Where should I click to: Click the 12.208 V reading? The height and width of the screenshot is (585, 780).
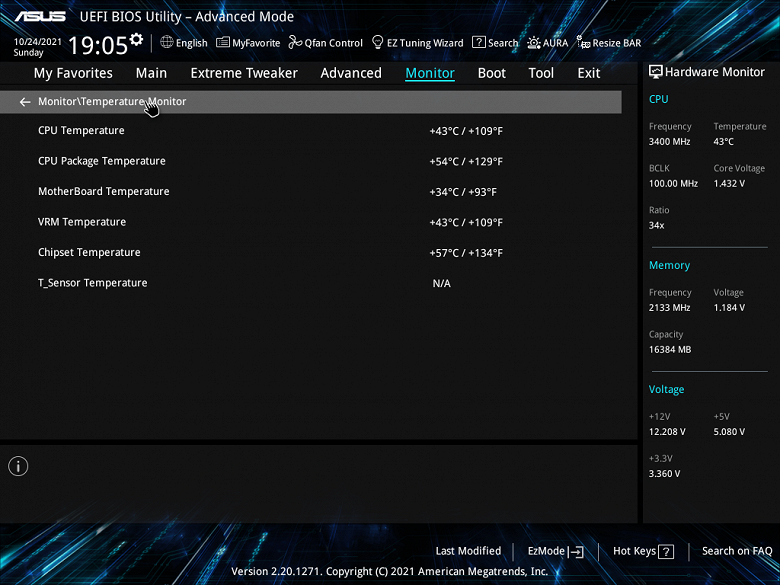click(667, 432)
